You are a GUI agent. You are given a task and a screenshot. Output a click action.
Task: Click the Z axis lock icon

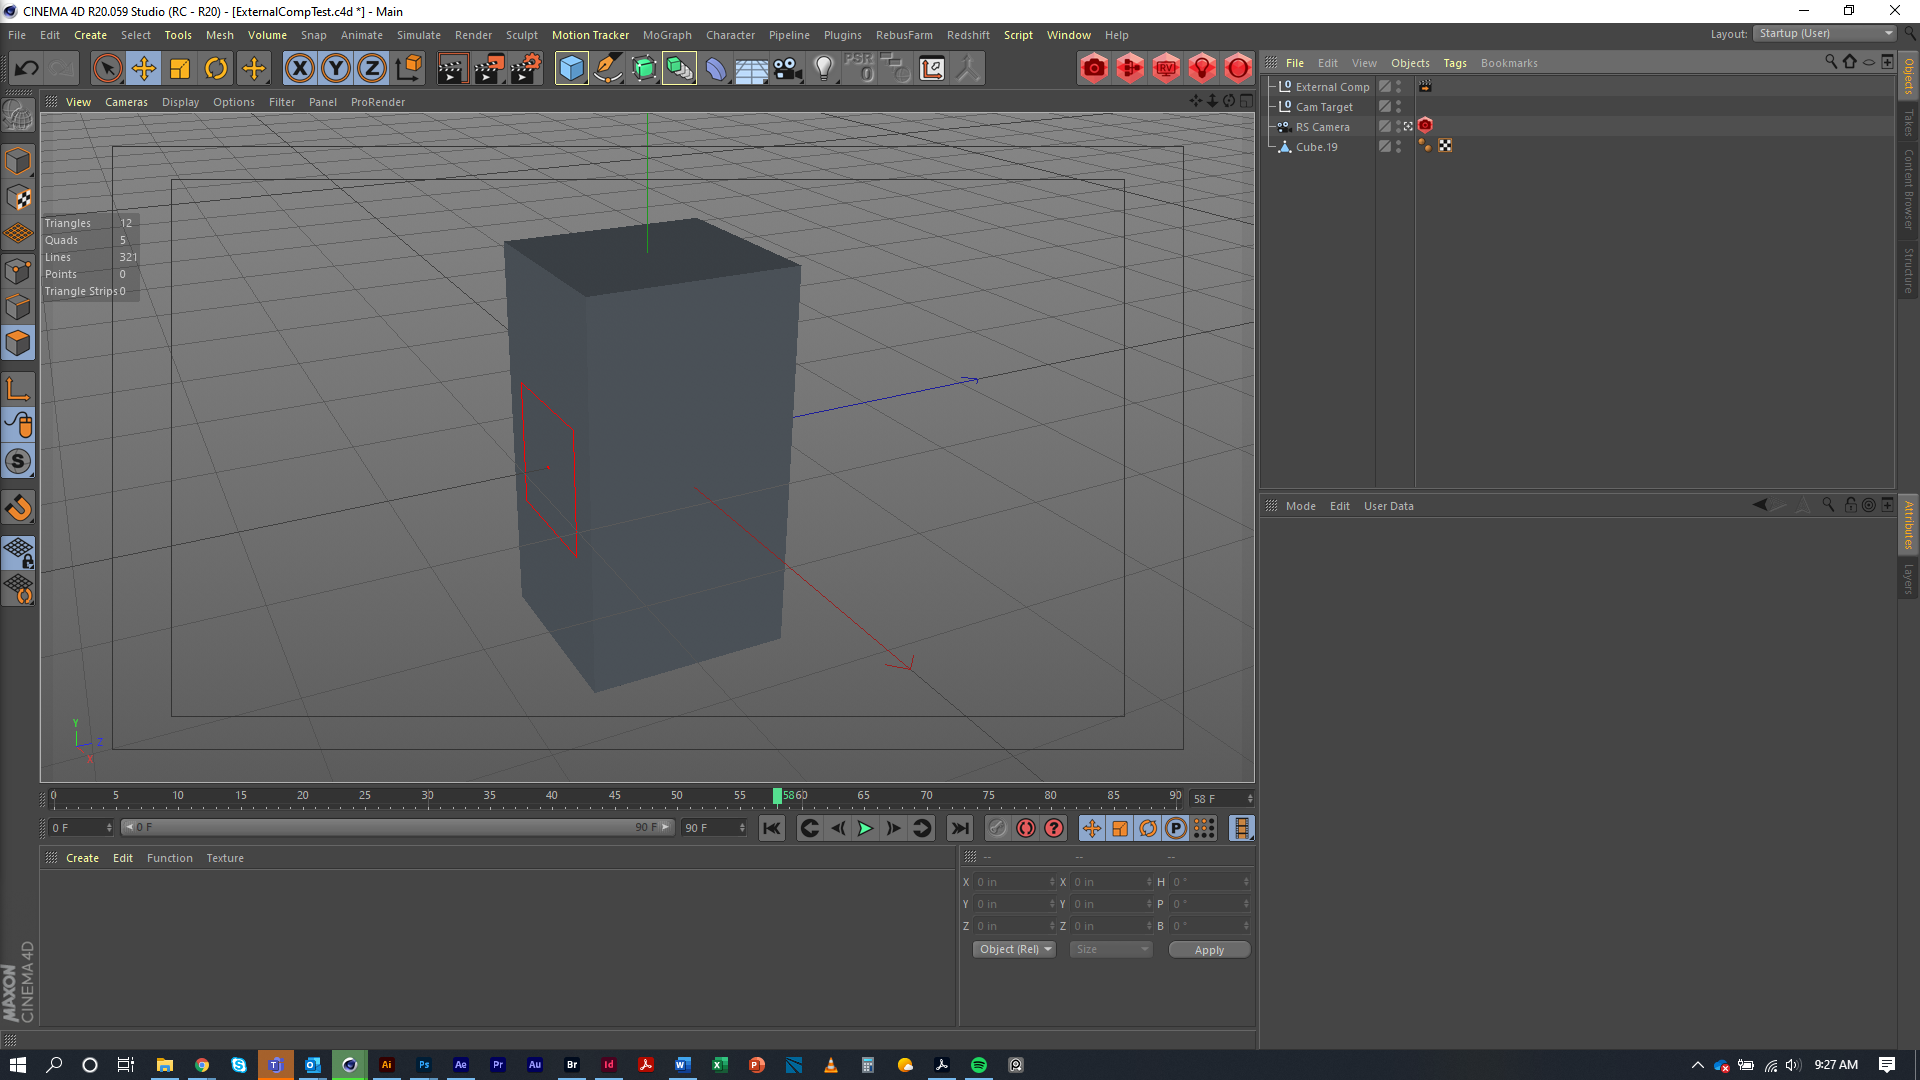click(371, 68)
